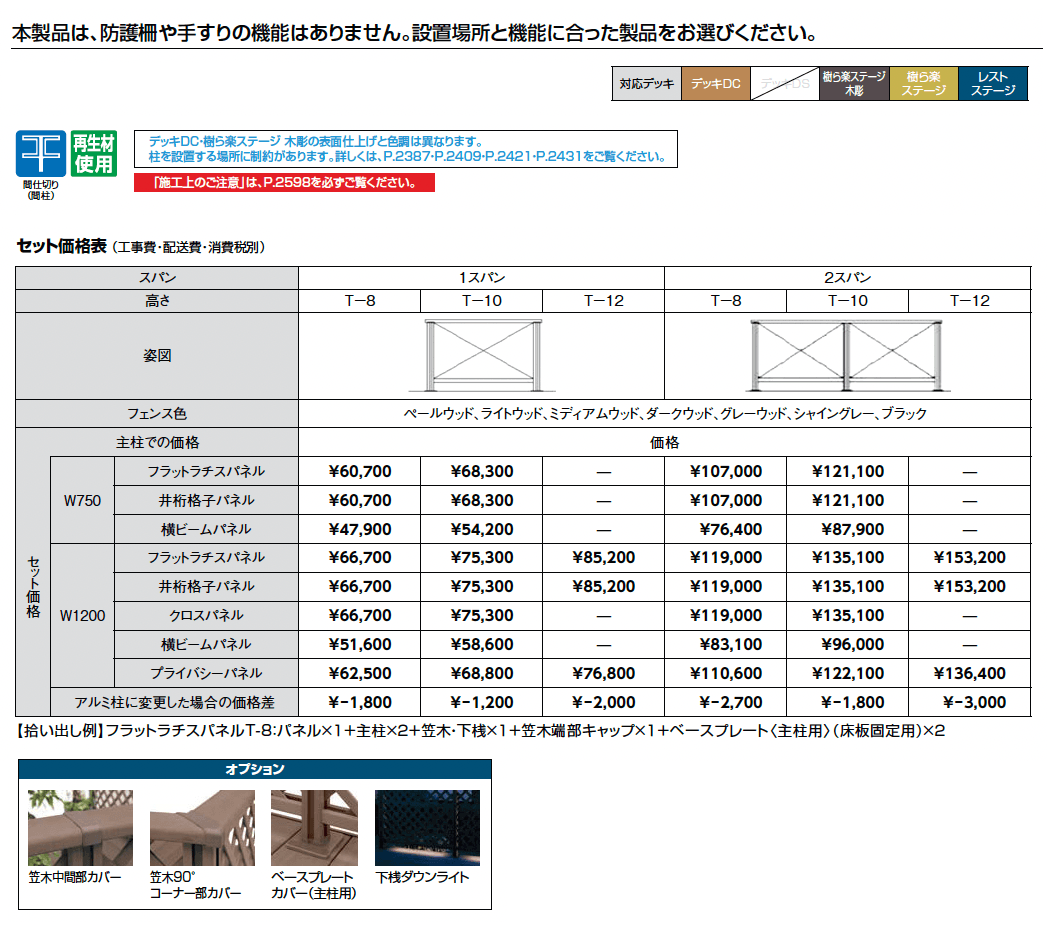Select the highlighted 樹ら楽ステージ option
This screenshot has width=1047, height=925.
[x=924, y=84]
